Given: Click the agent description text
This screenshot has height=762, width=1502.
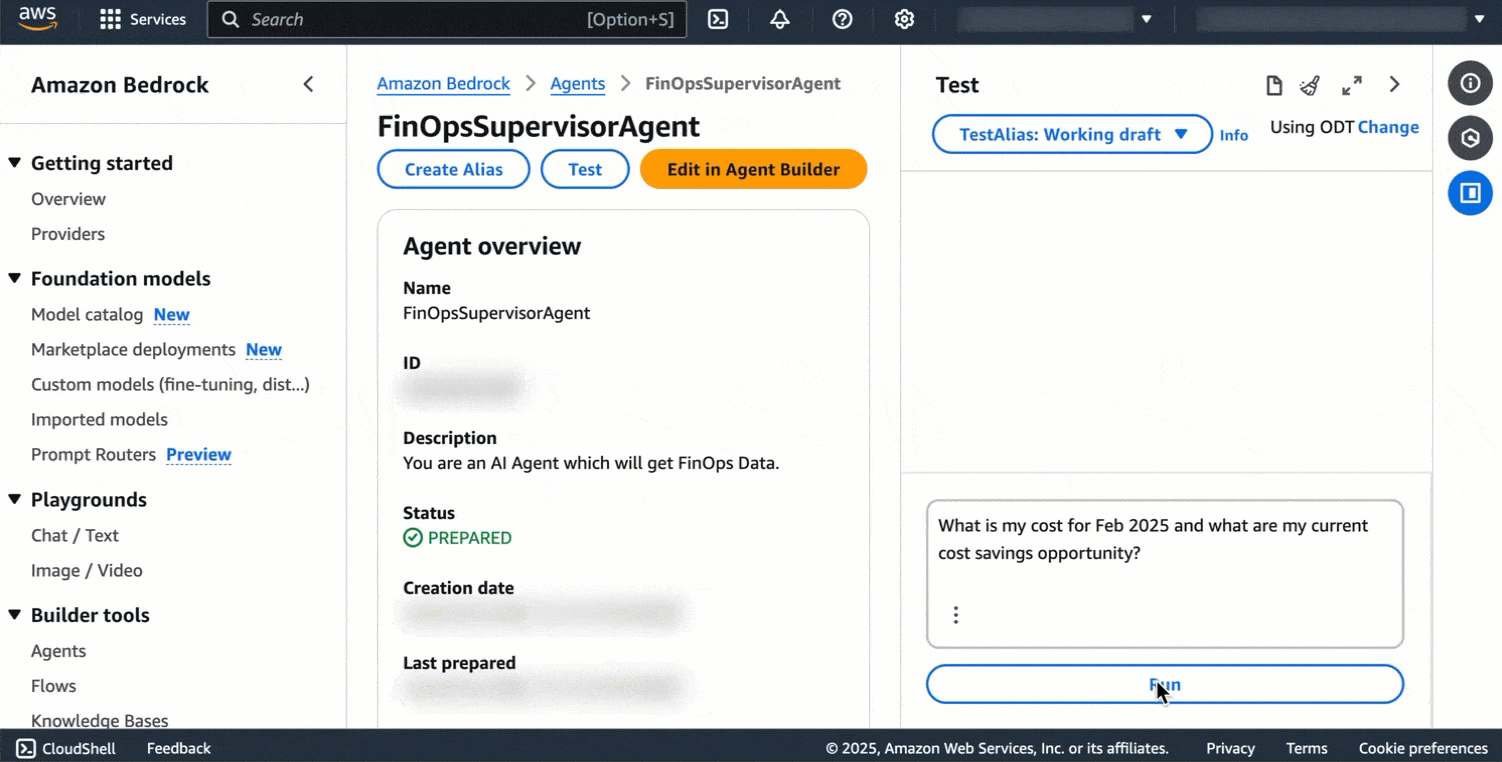Looking at the screenshot, I should tap(591, 463).
